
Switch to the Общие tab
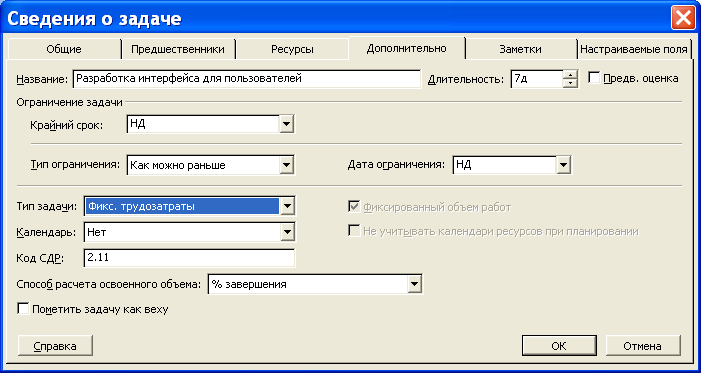[x=64, y=49]
